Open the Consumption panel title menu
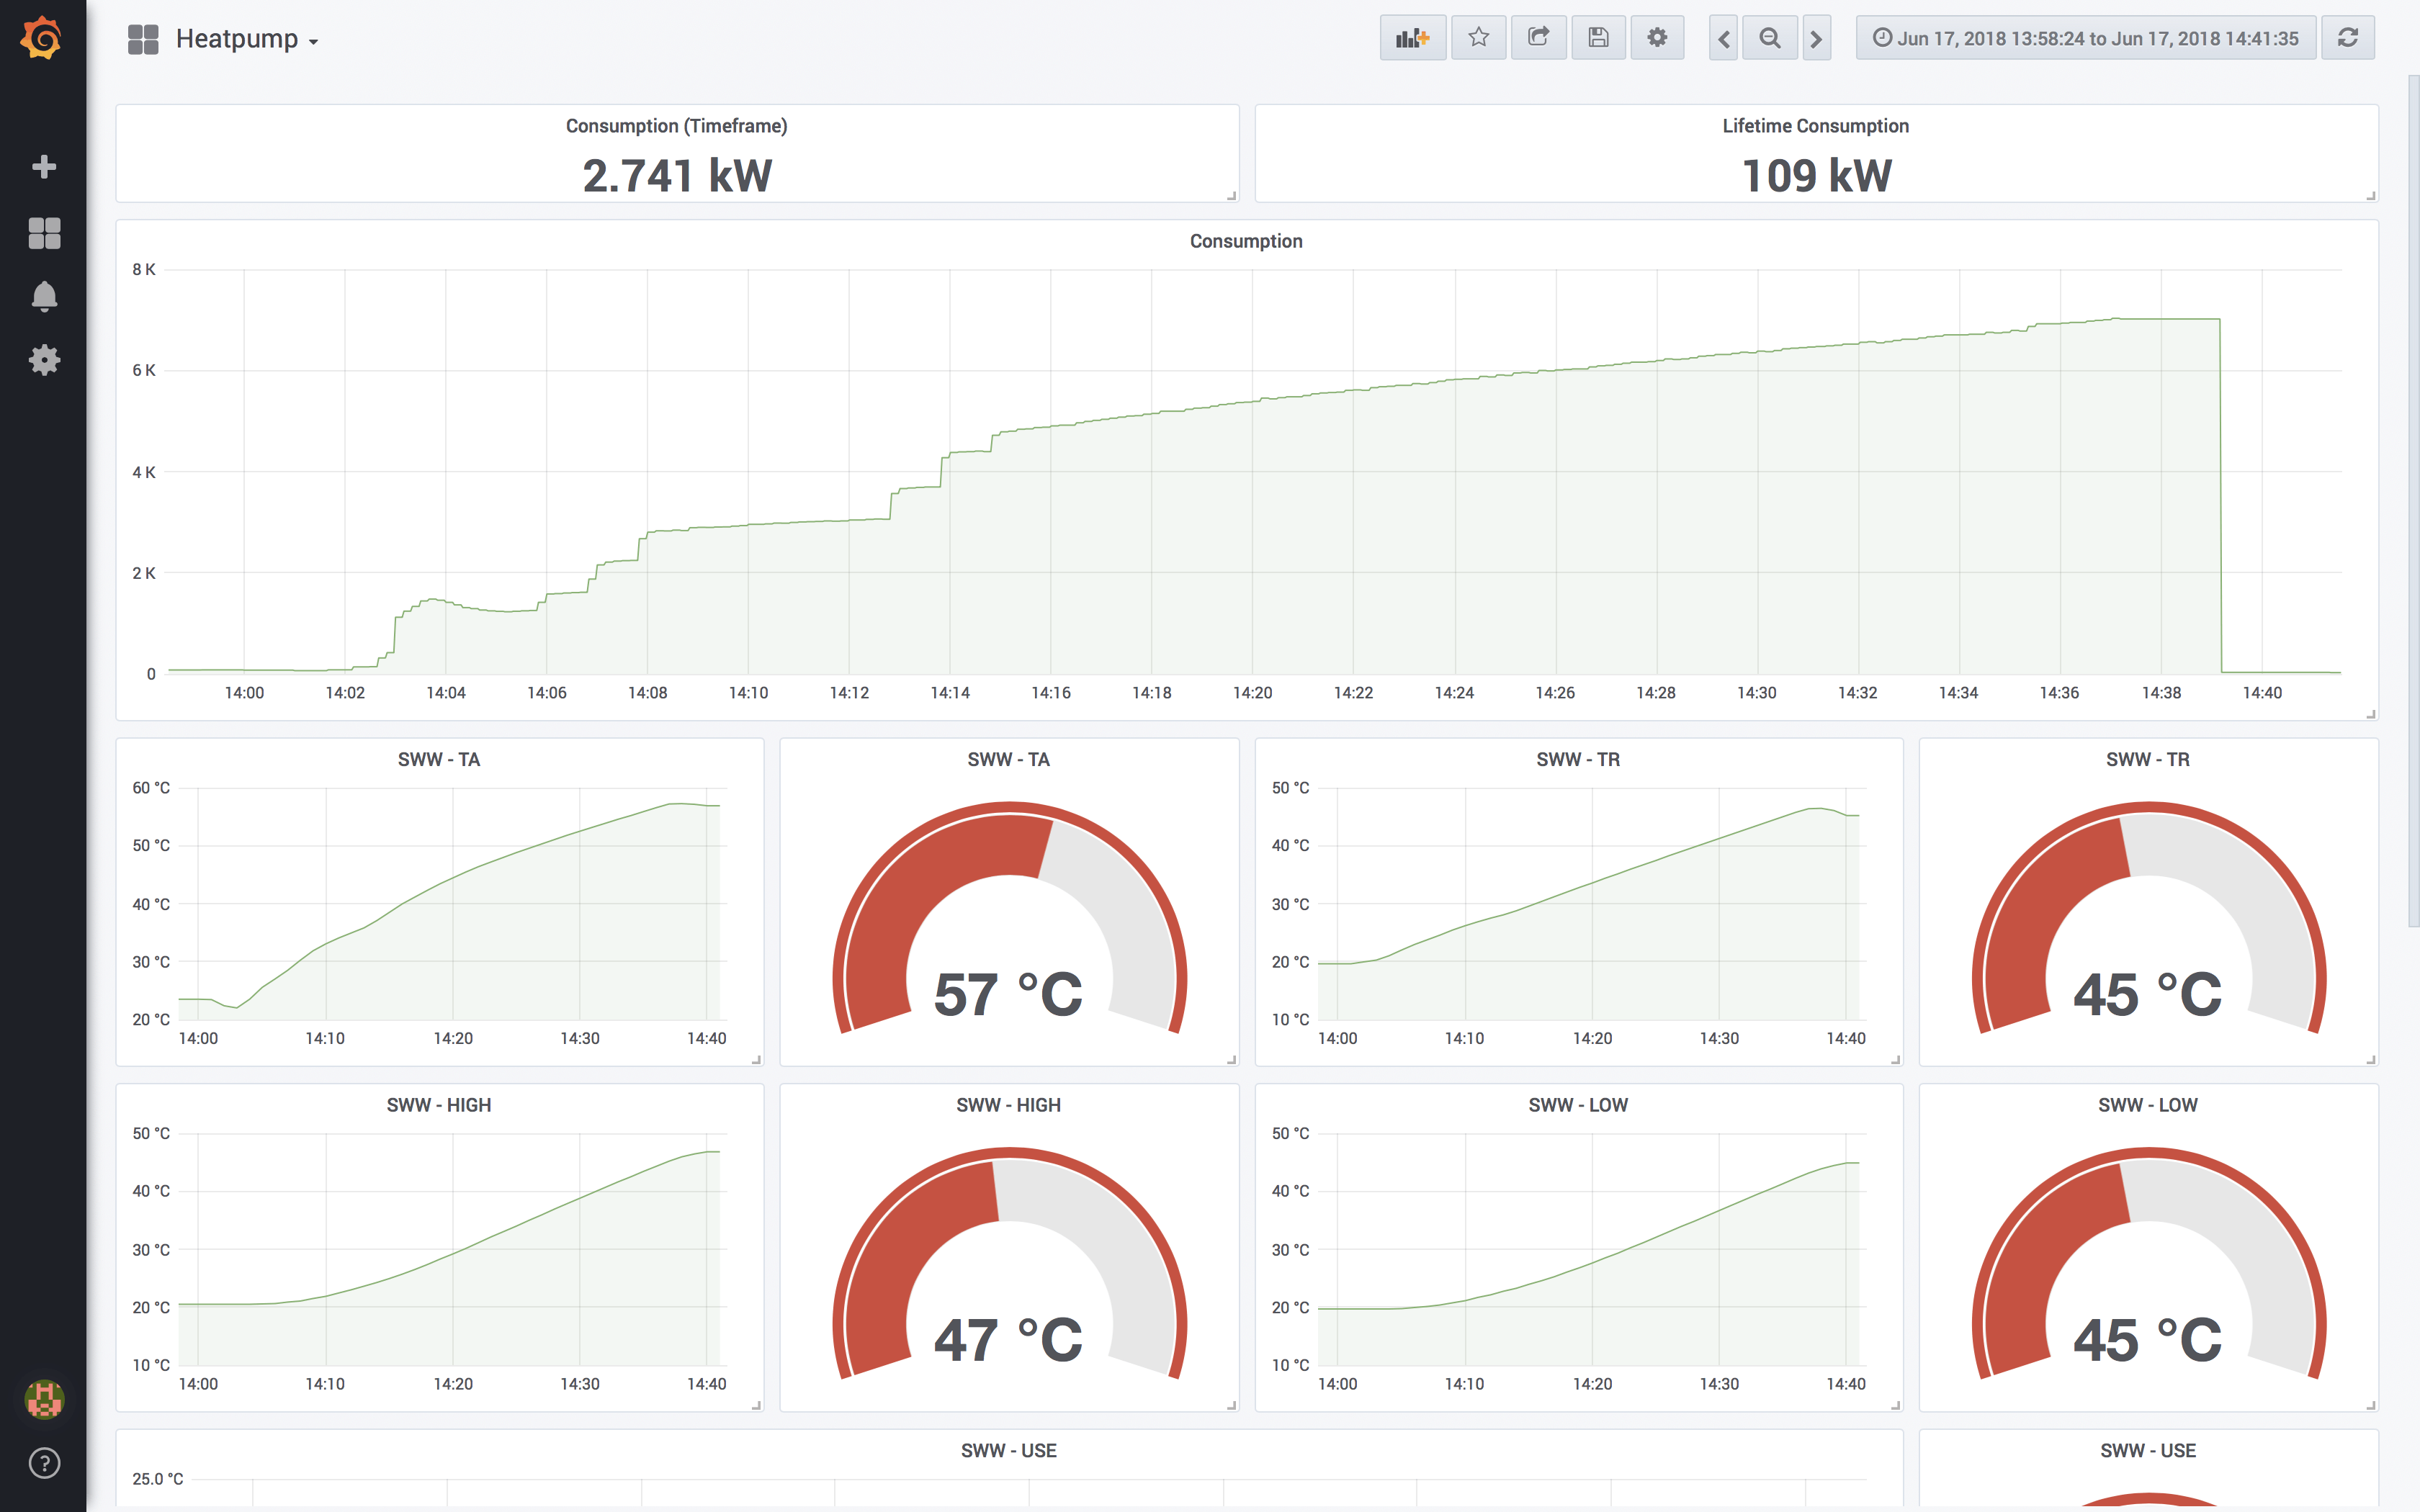Screen dimensions: 2420x1512 tap(1245, 241)
